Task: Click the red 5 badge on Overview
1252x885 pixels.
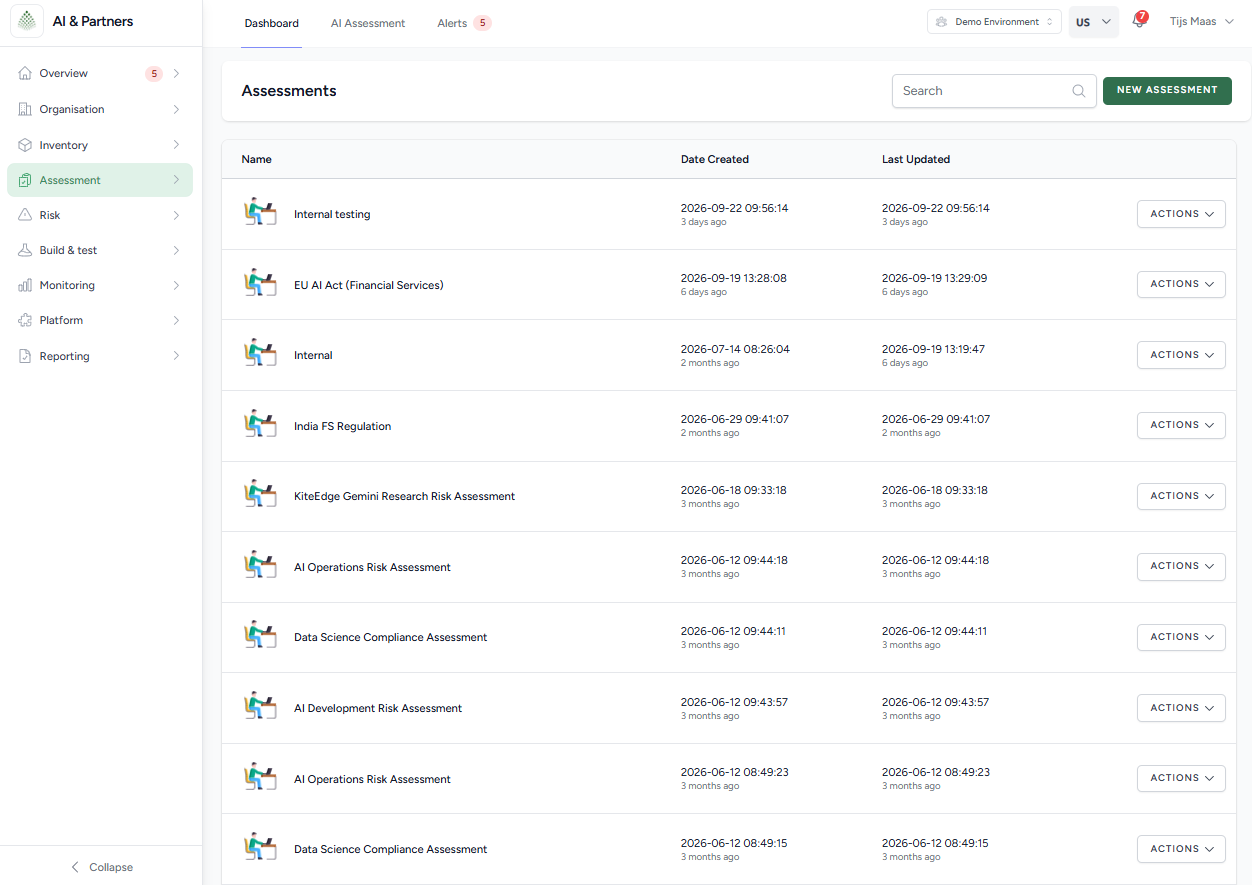Action: point(154,73)
